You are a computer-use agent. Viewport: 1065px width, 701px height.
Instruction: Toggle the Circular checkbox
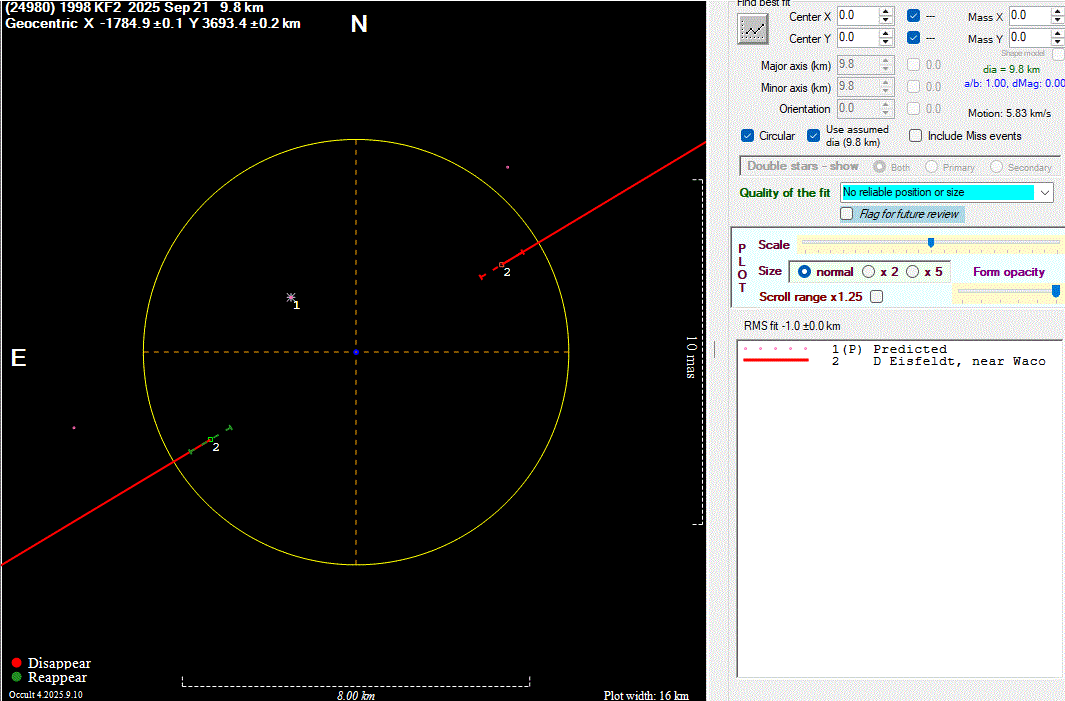point(748,136)
